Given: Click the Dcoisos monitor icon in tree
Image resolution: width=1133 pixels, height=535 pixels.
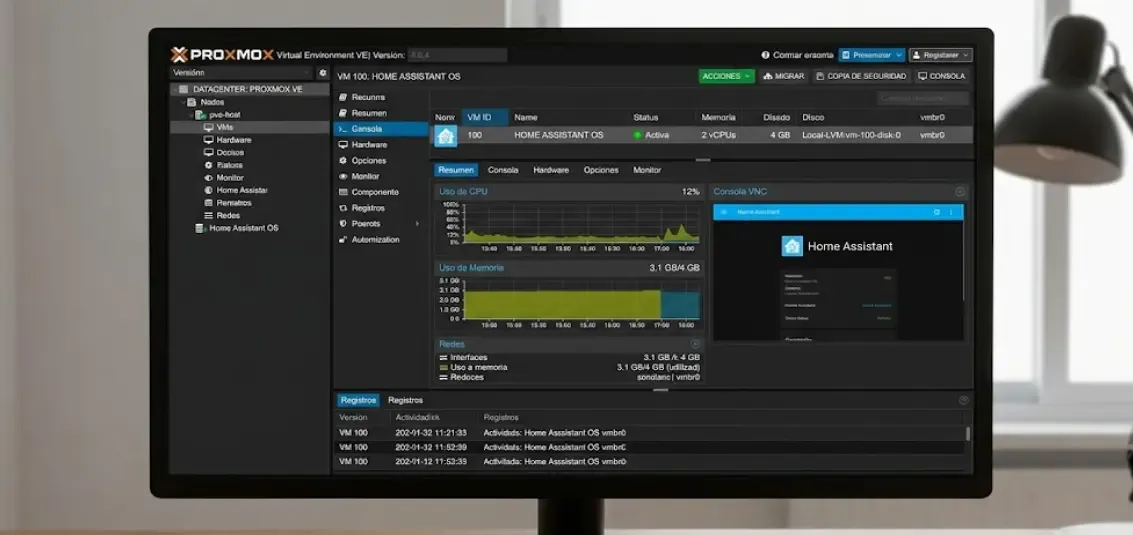Looking at the screenshot, I should 208,153.
